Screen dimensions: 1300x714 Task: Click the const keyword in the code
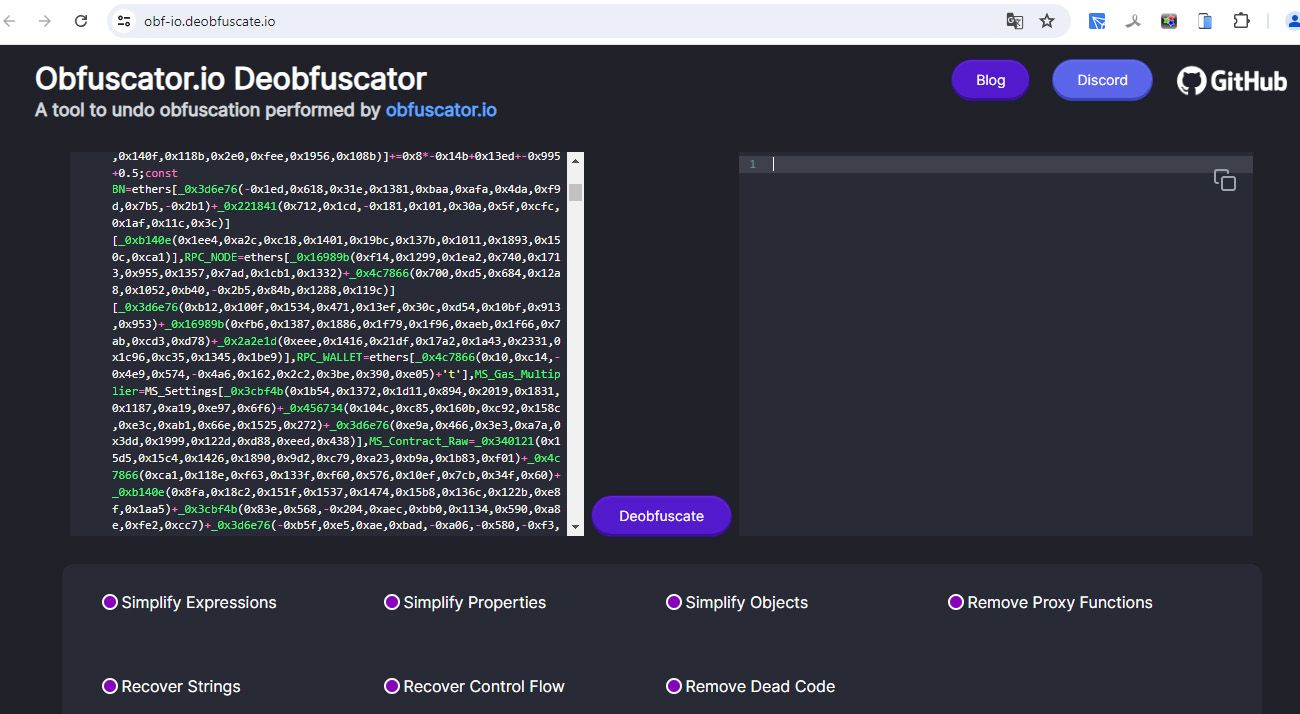click(161, 173)
